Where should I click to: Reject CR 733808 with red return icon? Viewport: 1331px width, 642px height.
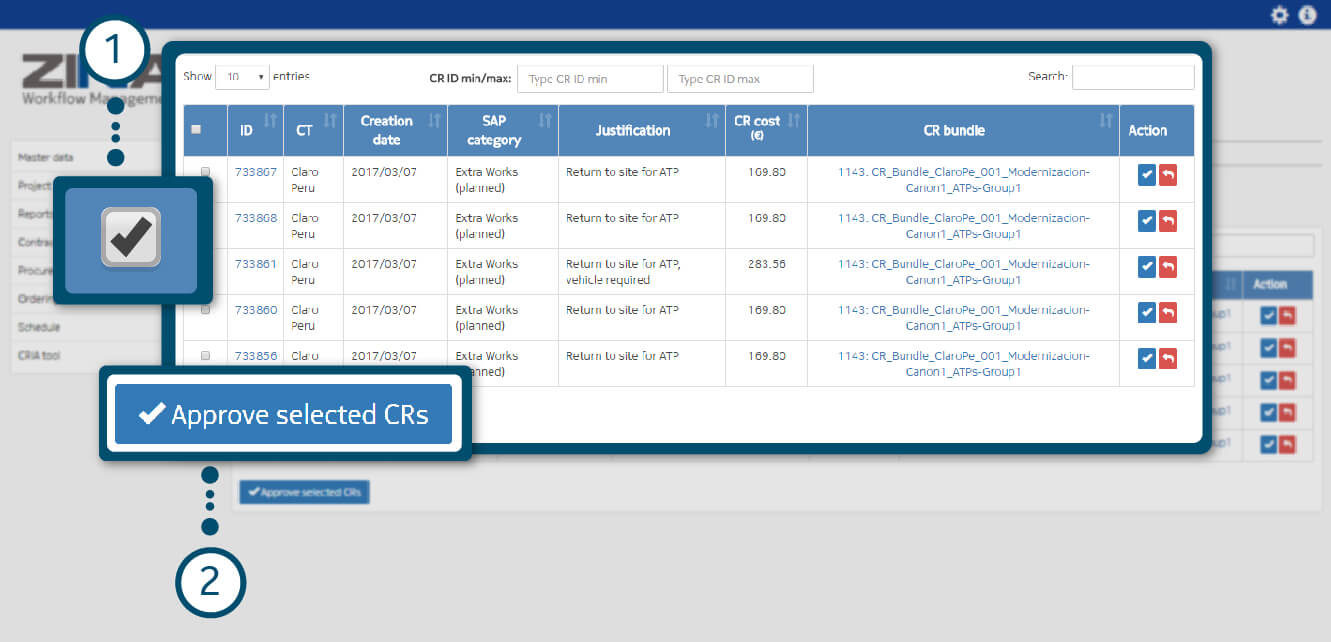1167,221
